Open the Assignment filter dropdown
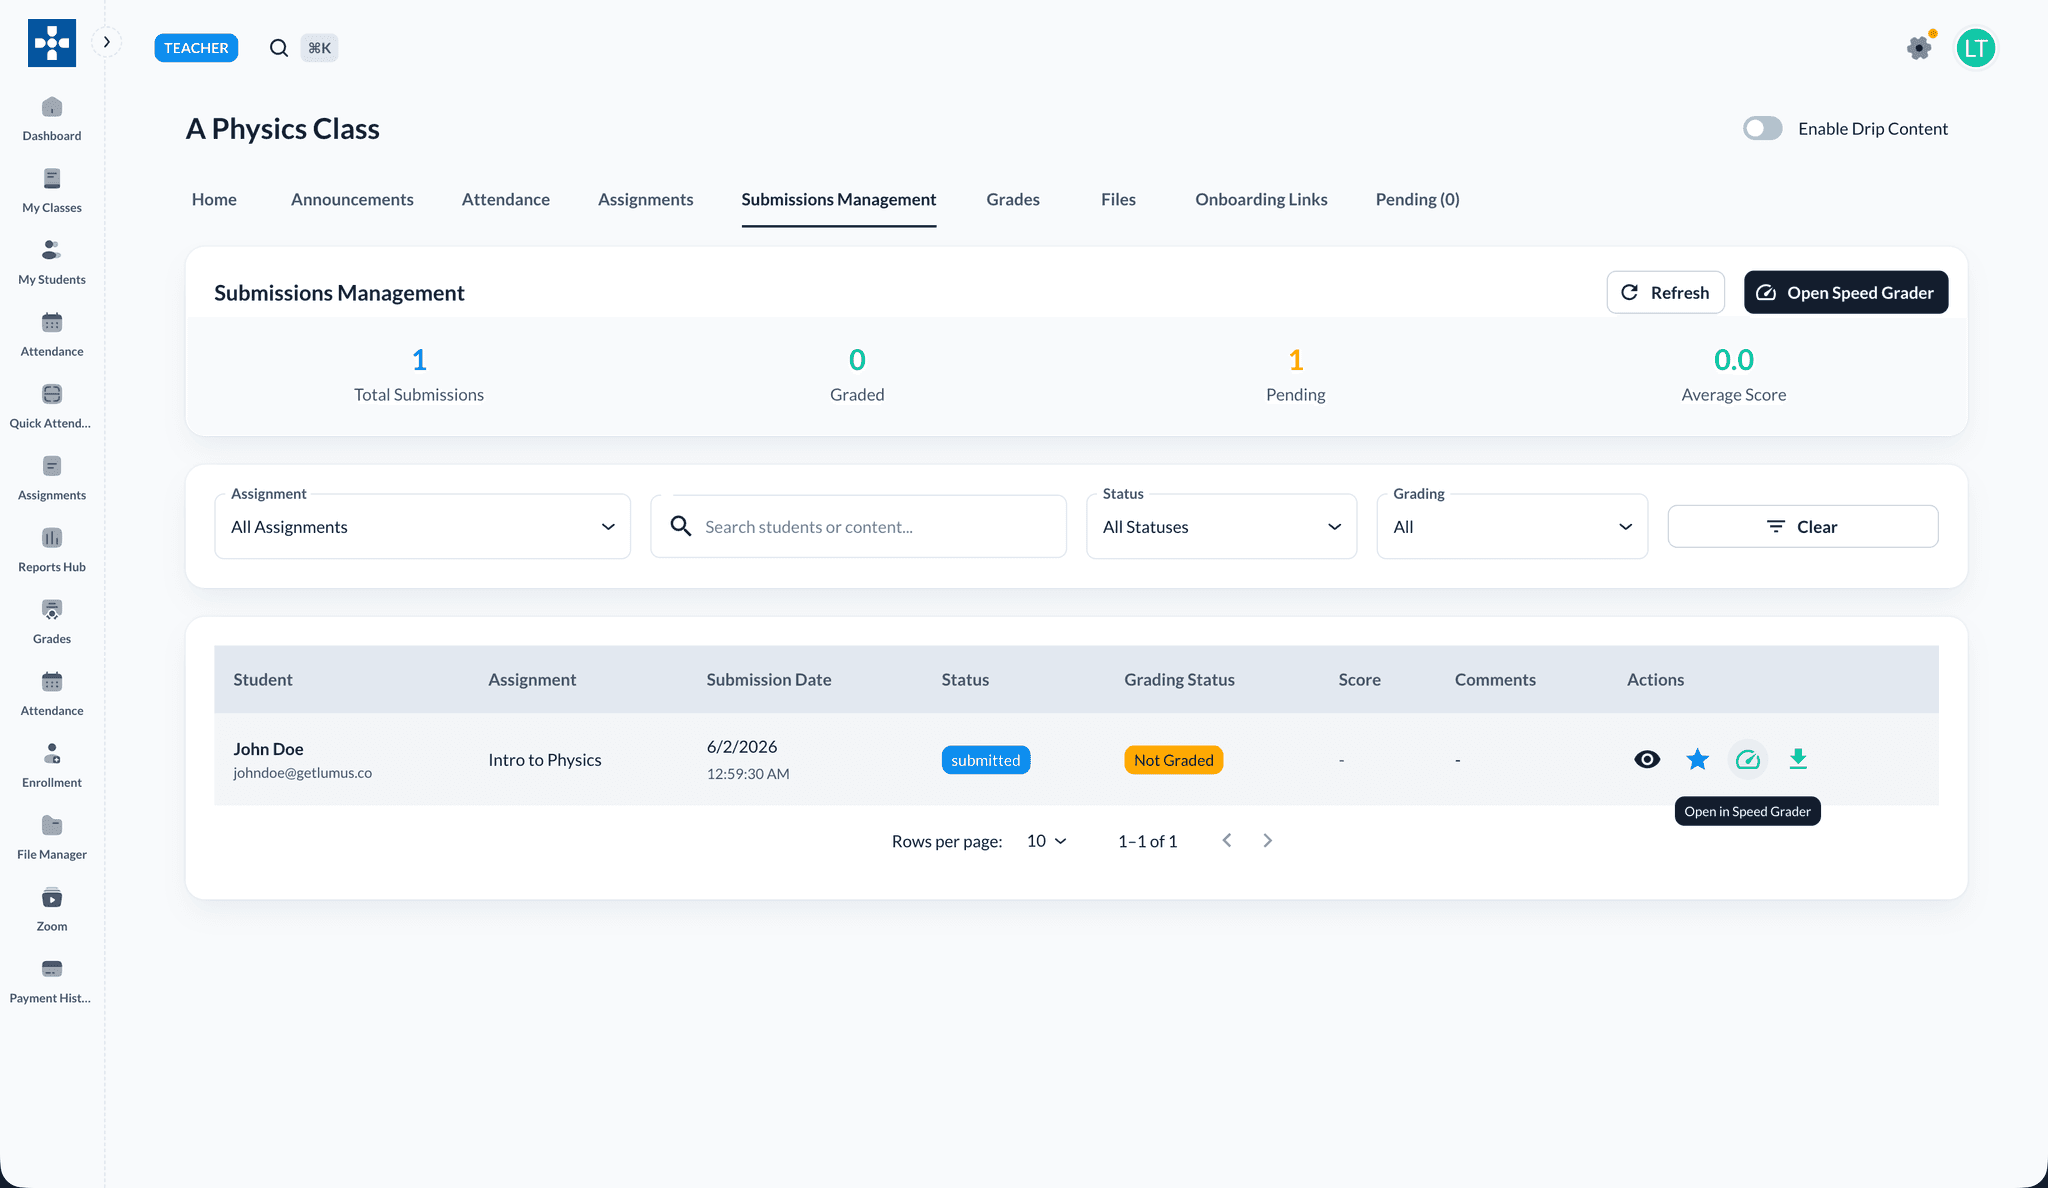 423,527
